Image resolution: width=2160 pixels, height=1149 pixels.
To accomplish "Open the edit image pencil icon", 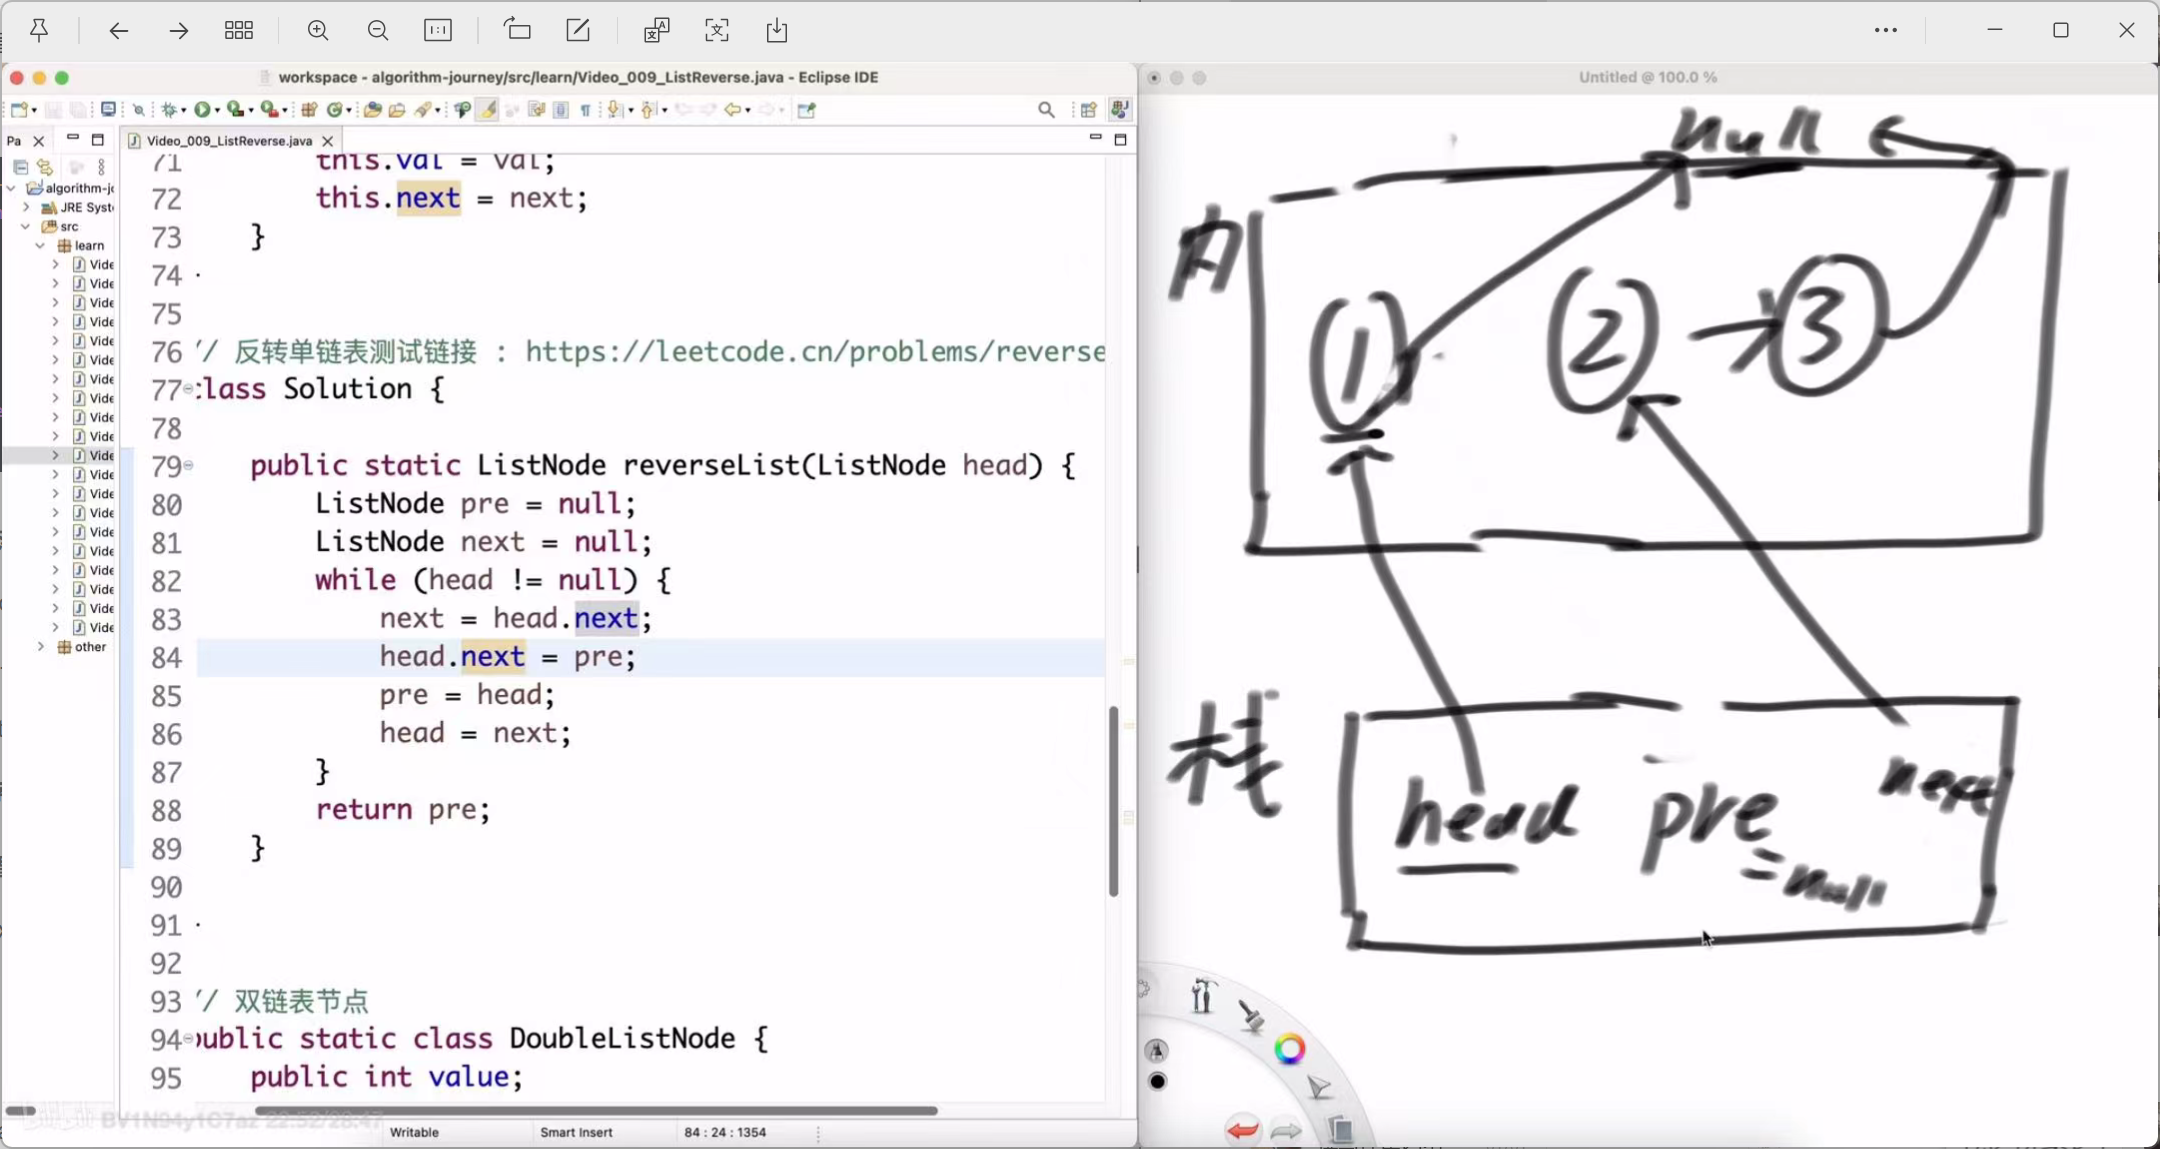I will tap(578, 30).
